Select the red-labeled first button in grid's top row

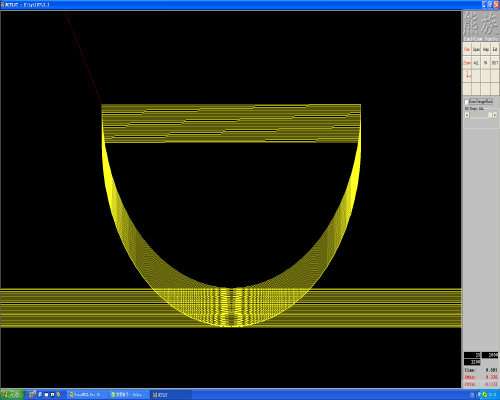click(x=467, y=49)
